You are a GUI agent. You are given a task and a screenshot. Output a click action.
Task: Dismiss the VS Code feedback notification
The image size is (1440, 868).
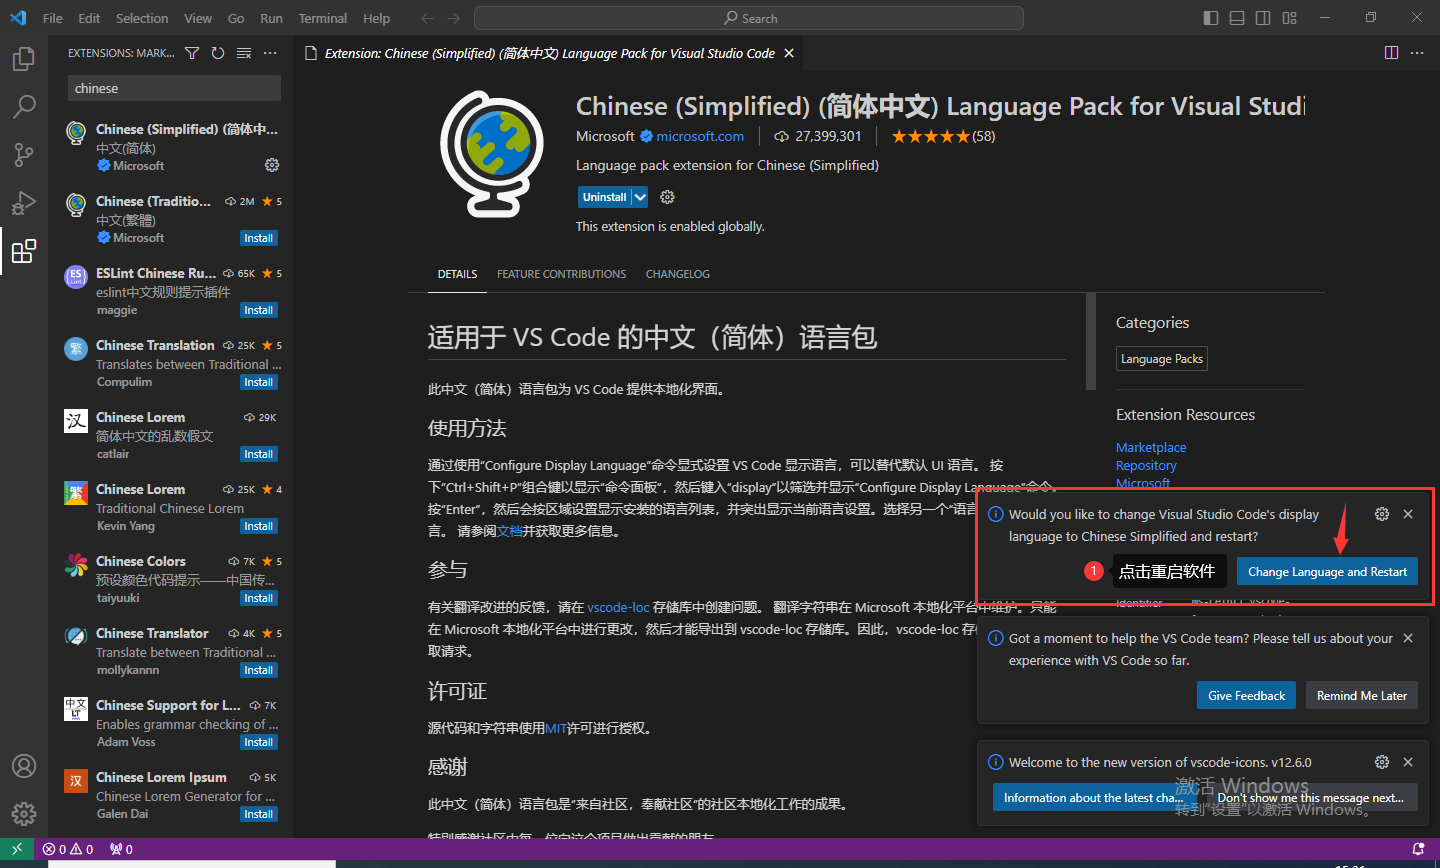coord(1408,638)
